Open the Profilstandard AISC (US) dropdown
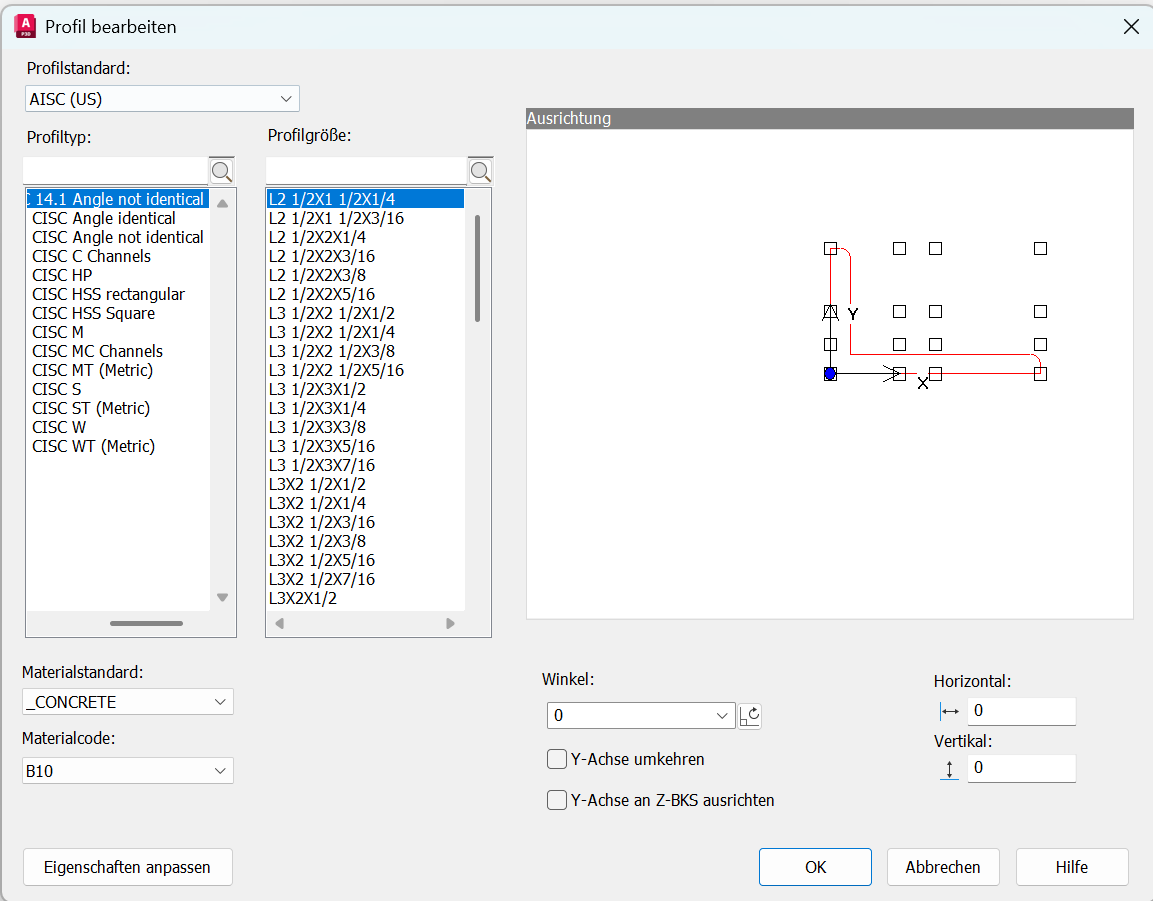This screenshot has width=1153, height=901. pos(162,99)
